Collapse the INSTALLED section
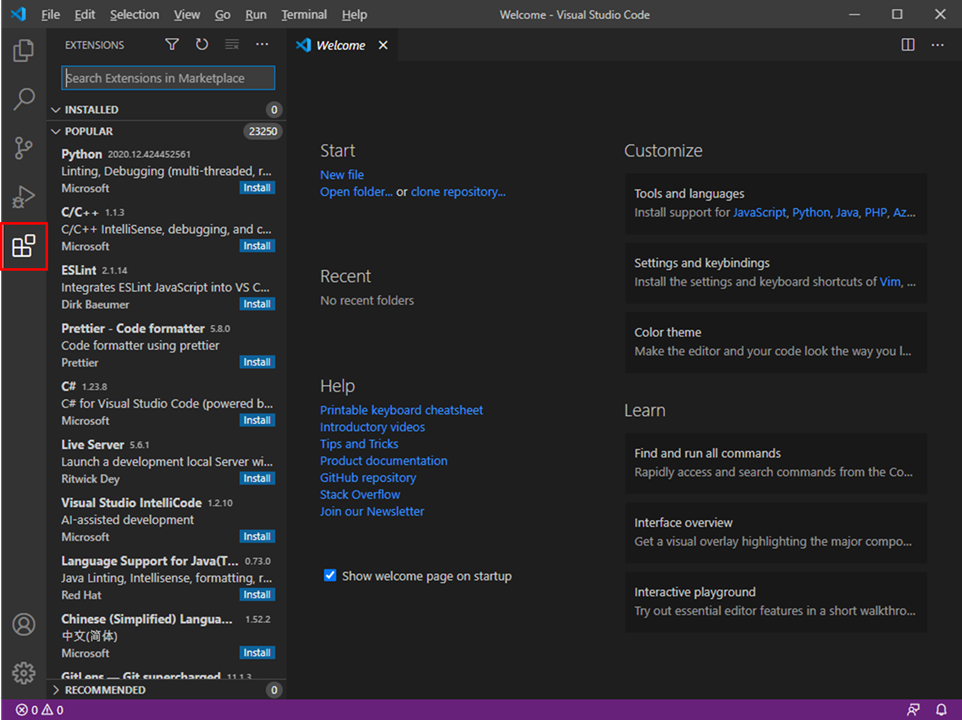 tap(56, 110)
